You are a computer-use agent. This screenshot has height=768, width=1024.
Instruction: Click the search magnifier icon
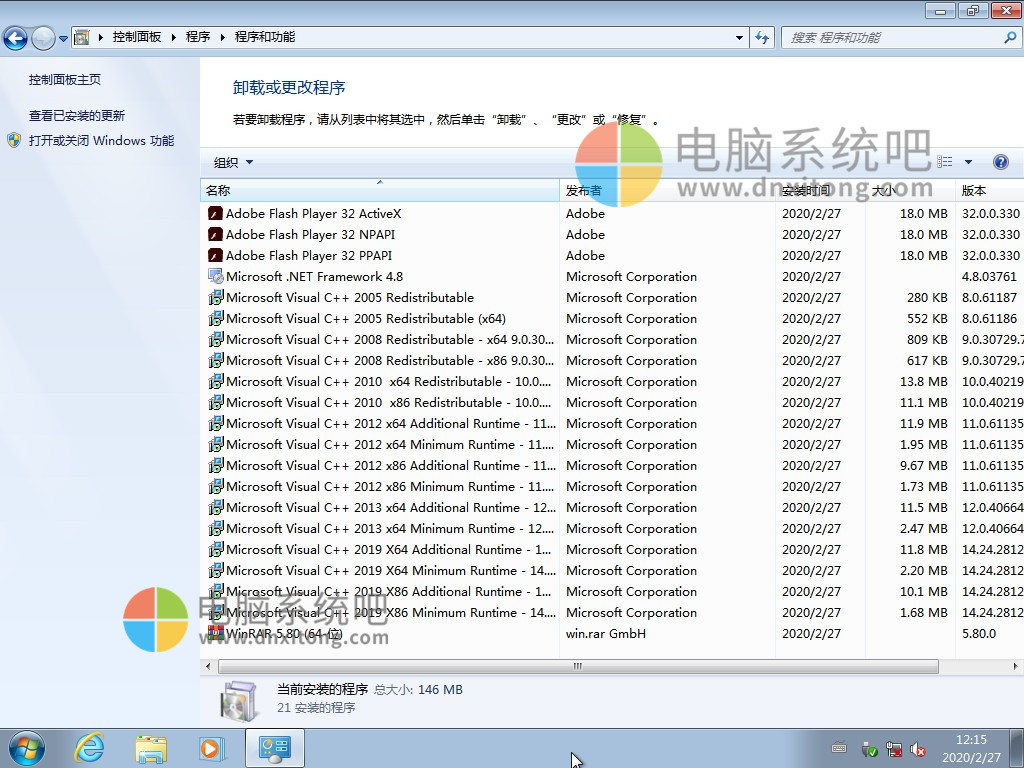[x=1010, y=37]
